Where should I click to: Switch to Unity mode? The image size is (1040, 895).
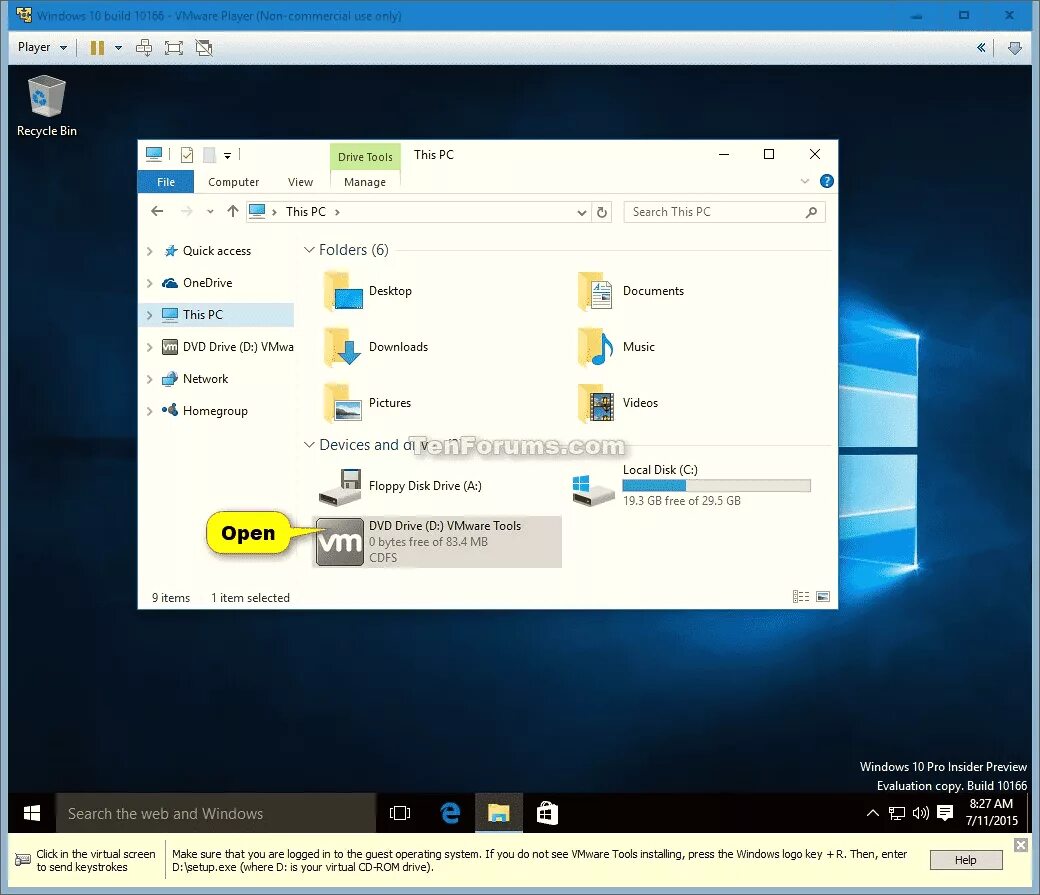tap(203, 47)
